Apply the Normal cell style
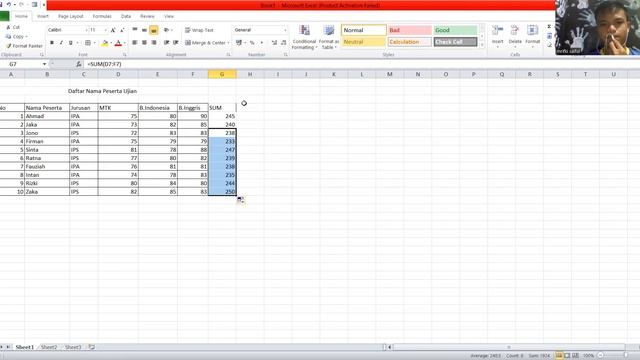 pyautogui.click(x=364, y=30)
